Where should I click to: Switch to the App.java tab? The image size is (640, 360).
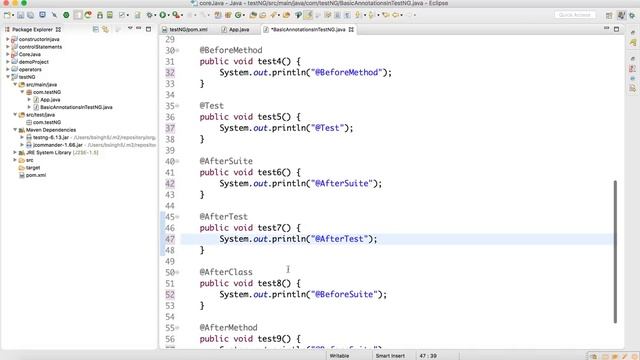pyautogui.click(x=236, y=29)
